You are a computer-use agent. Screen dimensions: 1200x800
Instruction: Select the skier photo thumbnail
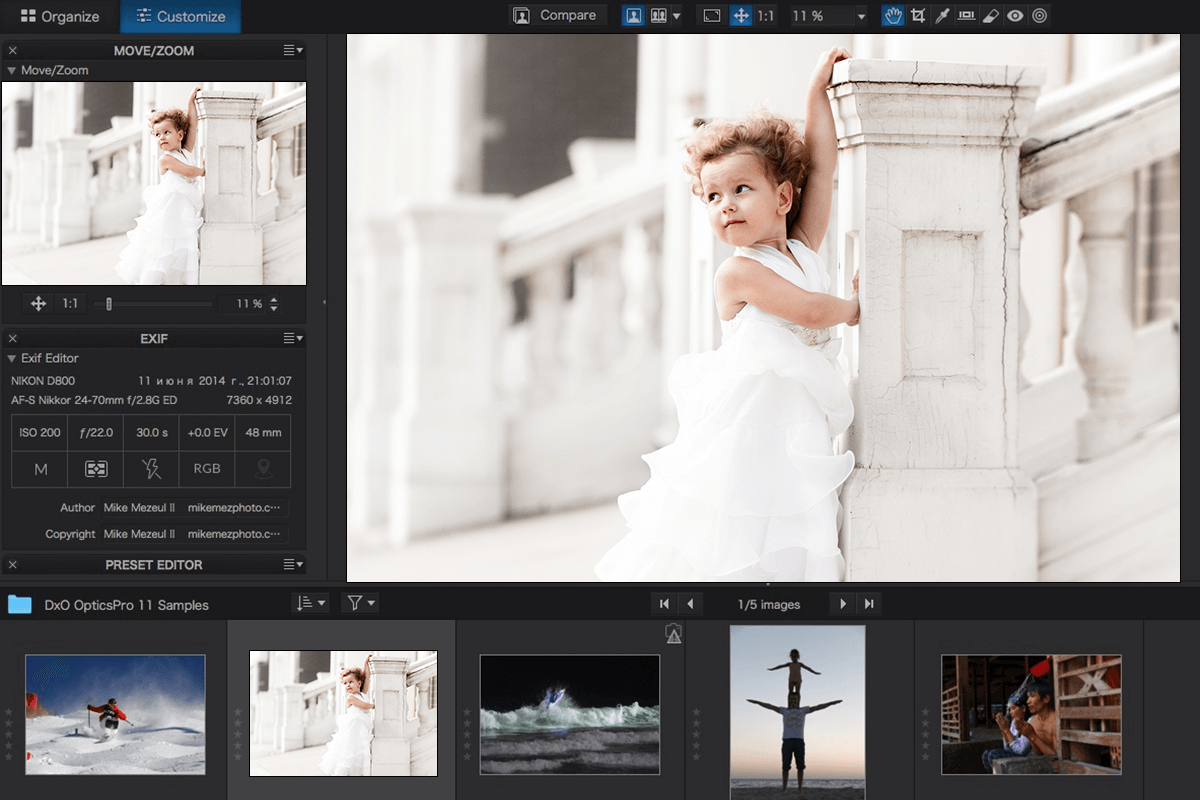pos(114,712)
